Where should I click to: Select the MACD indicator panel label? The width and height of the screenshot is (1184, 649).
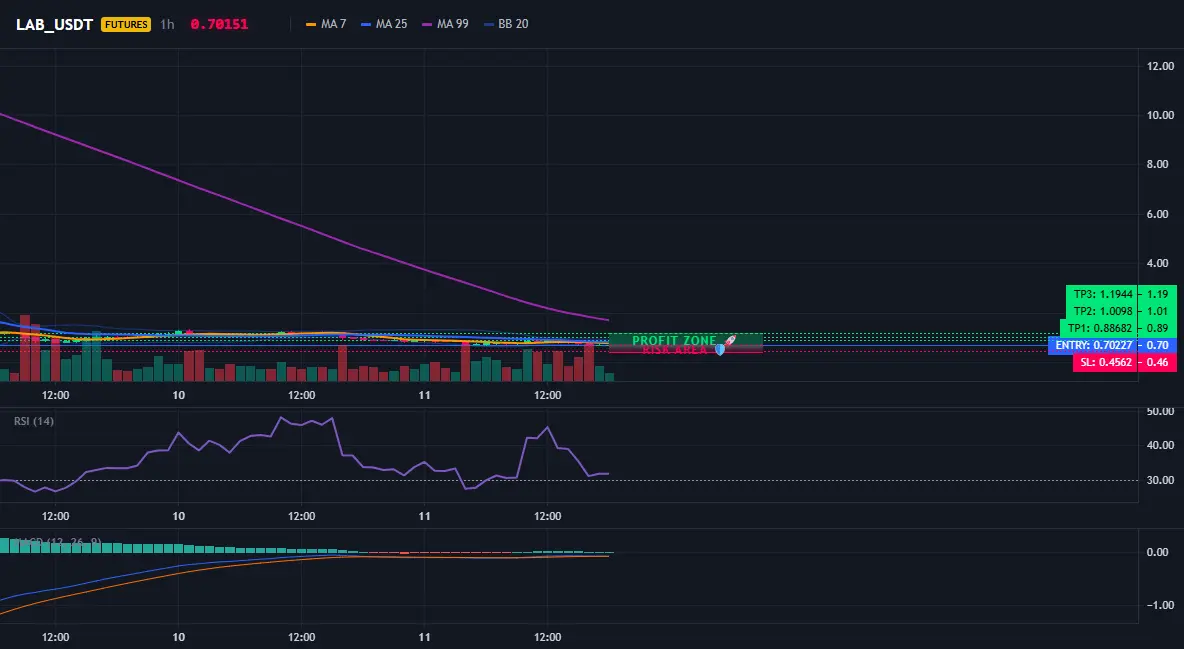[x=58, y=542]
